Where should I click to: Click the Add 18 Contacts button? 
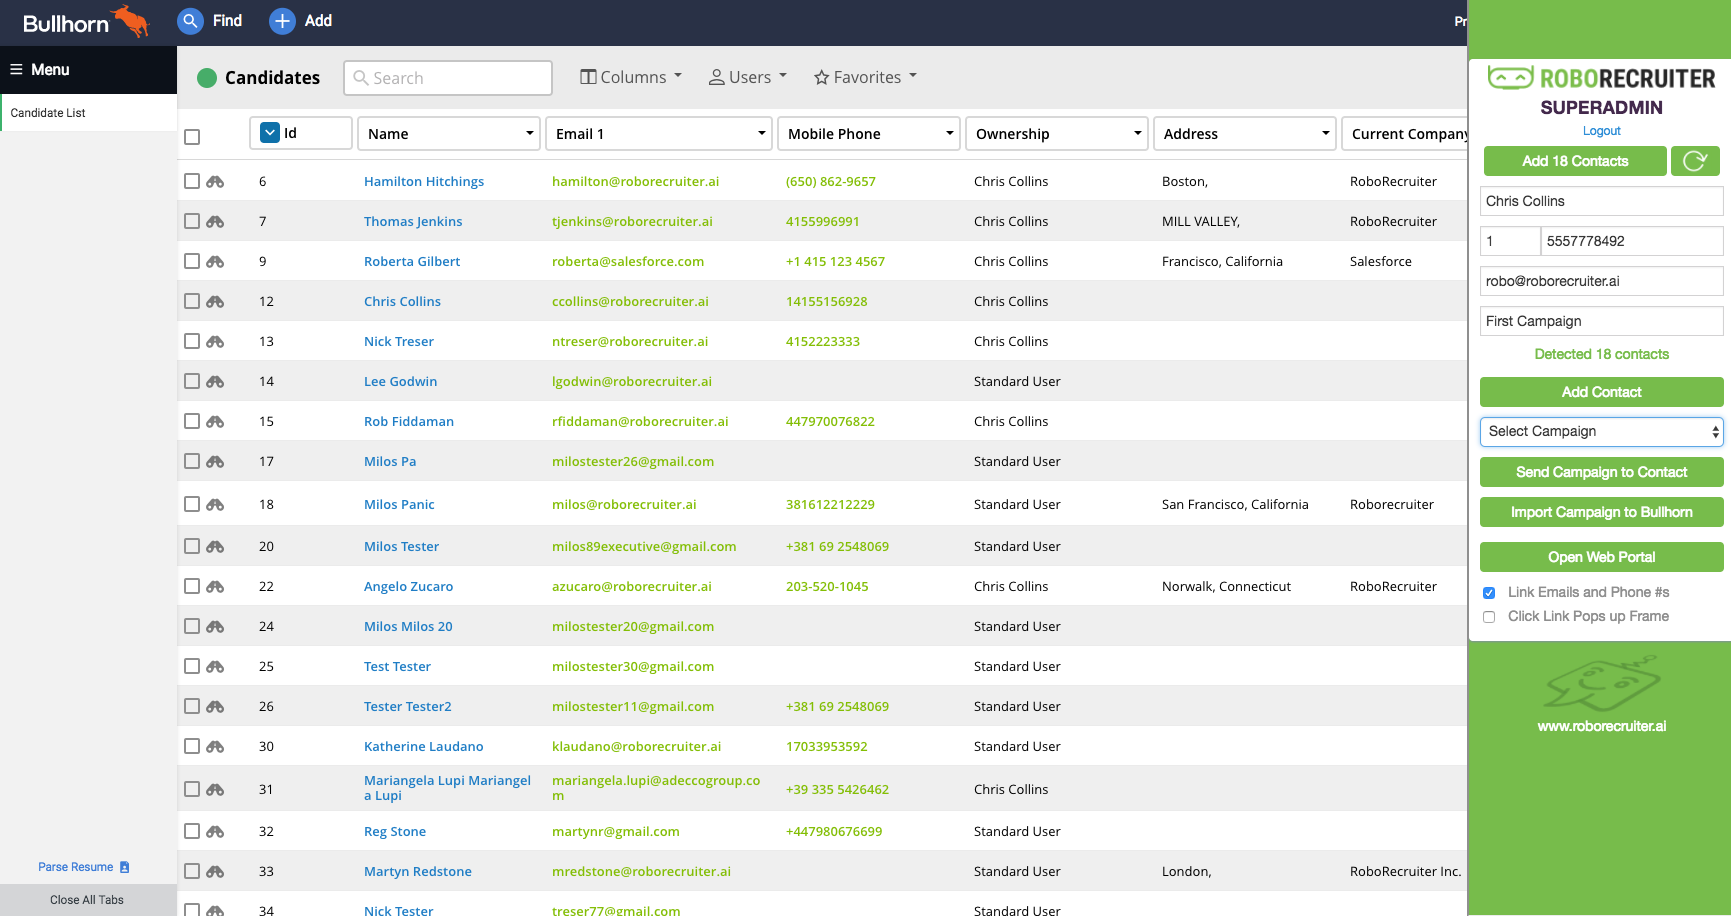pyautogui.click(x=1575, y=161)
